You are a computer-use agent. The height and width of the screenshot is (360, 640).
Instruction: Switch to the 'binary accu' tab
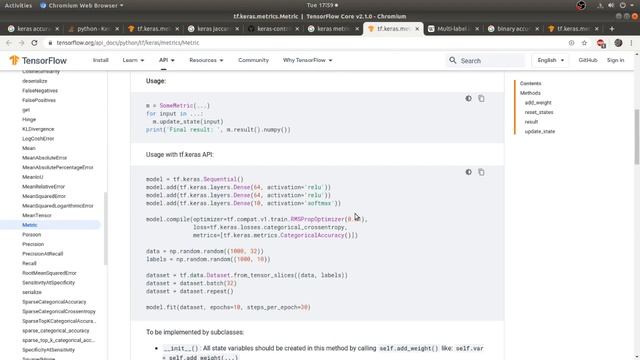(513, 29)
